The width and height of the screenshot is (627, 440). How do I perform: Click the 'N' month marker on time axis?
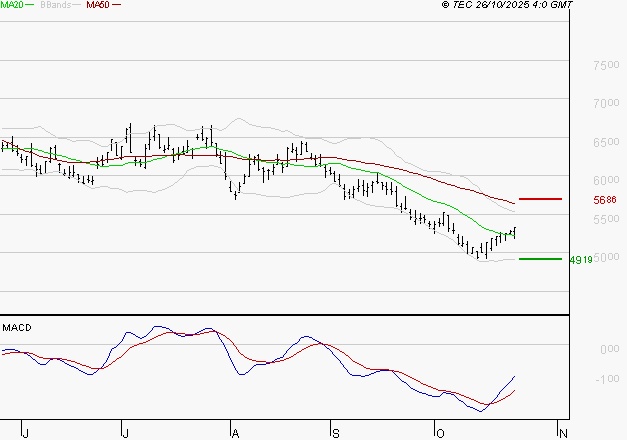point(563,432)
